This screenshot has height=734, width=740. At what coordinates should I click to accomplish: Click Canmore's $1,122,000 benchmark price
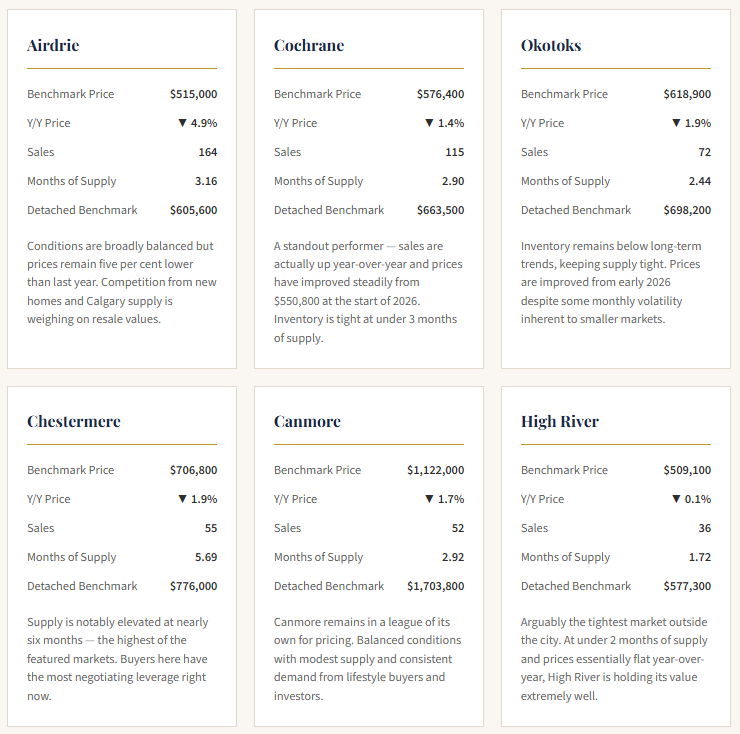click(436, 470)
